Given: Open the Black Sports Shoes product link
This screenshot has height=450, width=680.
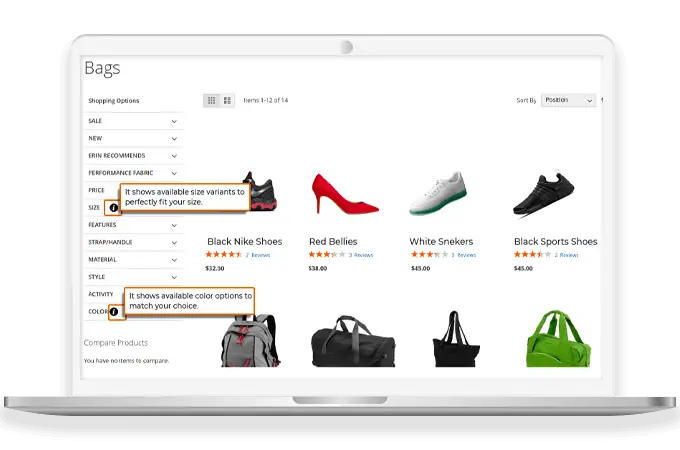Looking at the screenshot, I should tap(556, 241).
